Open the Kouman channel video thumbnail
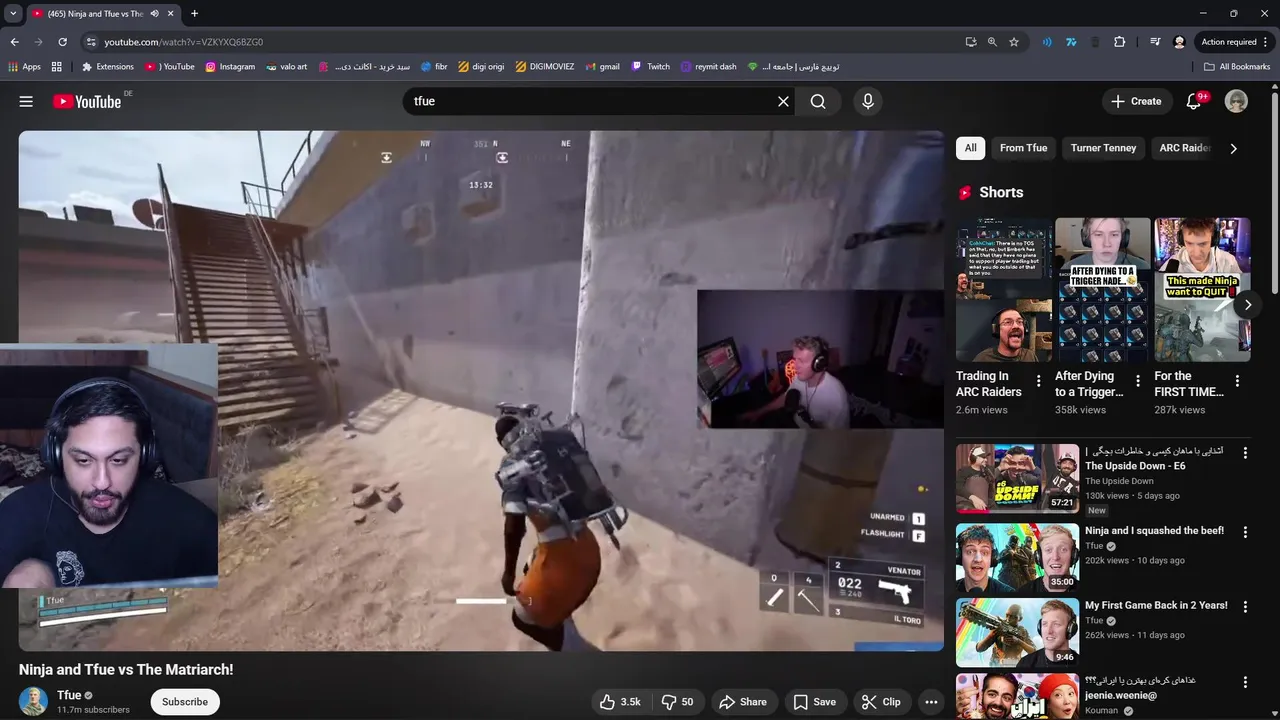Image resolution: width=1280 pixels, height=720 pixels. [x=1017, y=696]
